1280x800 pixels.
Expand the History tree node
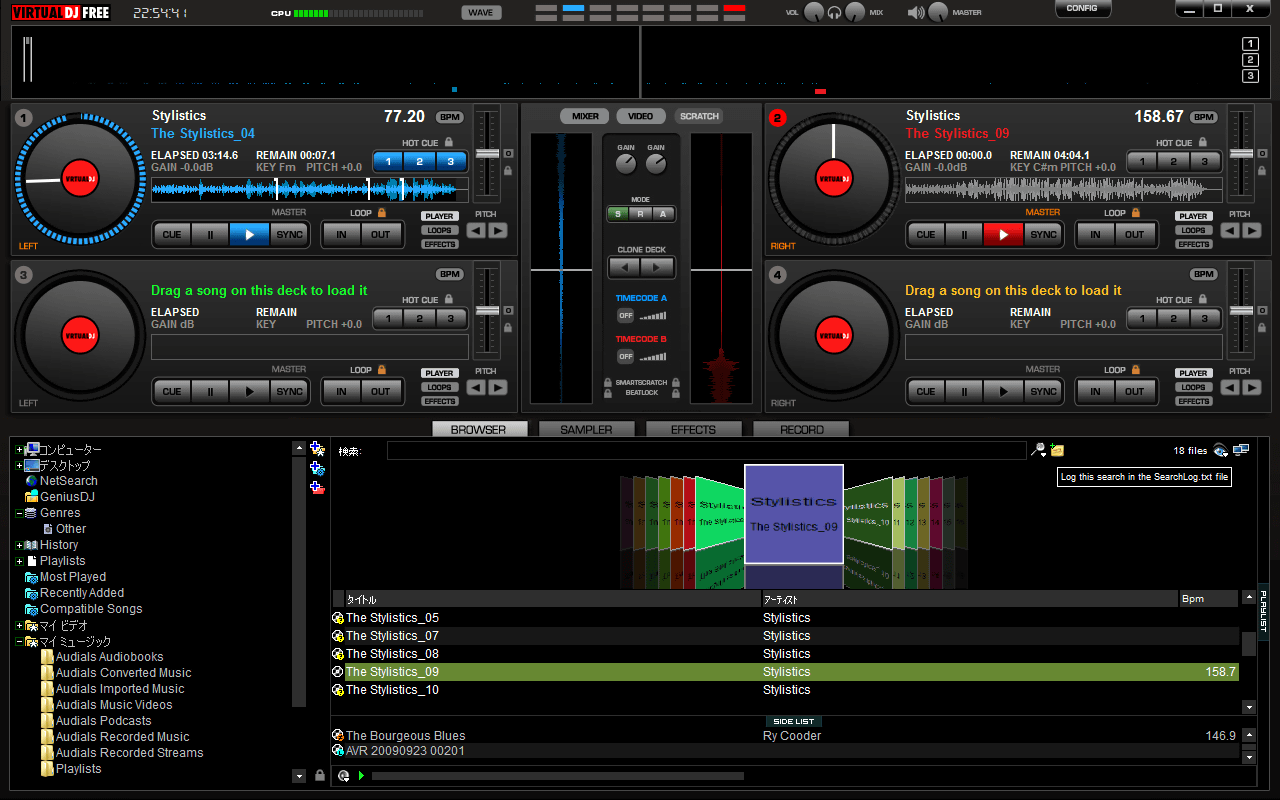pyautogui.click(x=19, y=545)
